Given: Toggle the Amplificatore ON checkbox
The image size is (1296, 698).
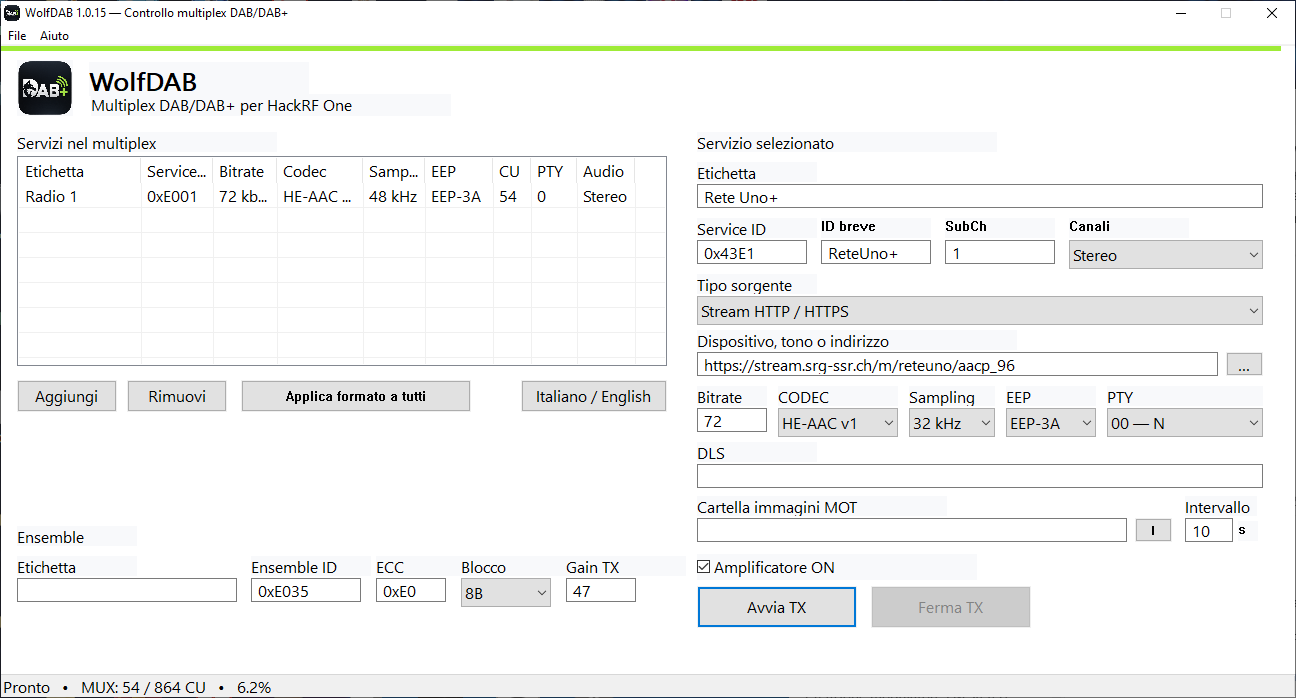Looking at the screenshot, I should tap(704, 567).
